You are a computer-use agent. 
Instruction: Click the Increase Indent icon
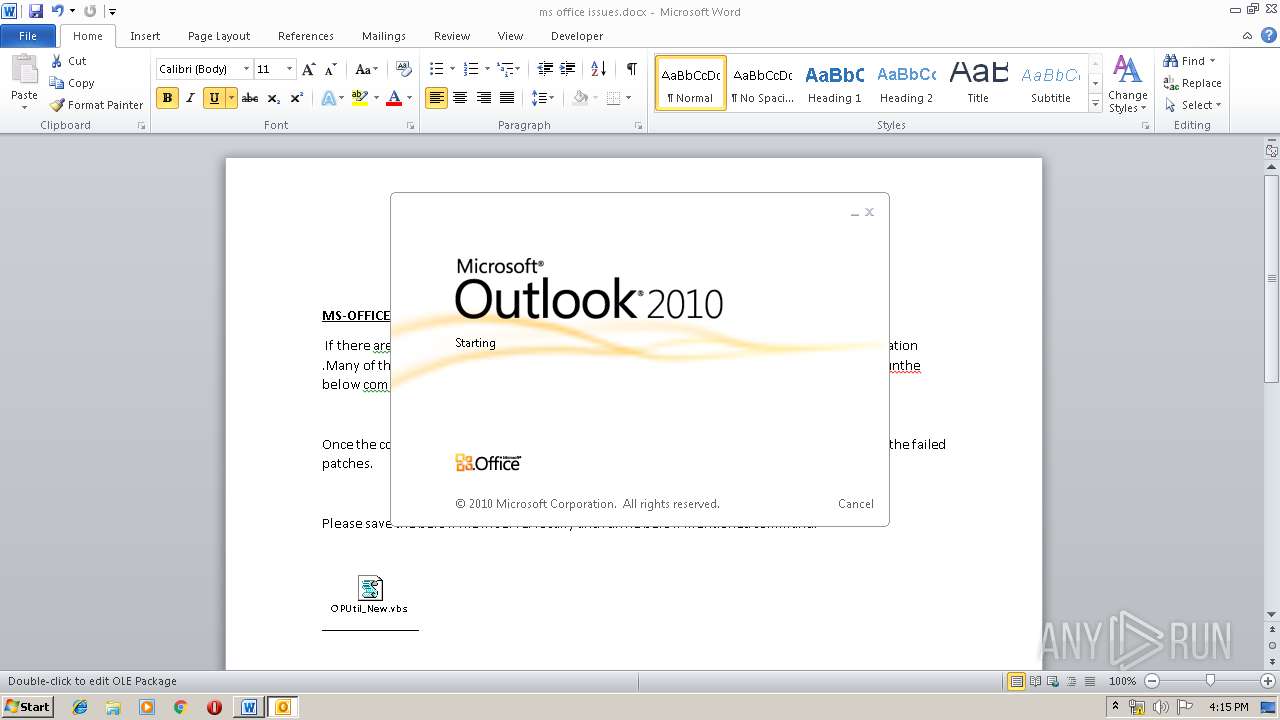point(568,69)
